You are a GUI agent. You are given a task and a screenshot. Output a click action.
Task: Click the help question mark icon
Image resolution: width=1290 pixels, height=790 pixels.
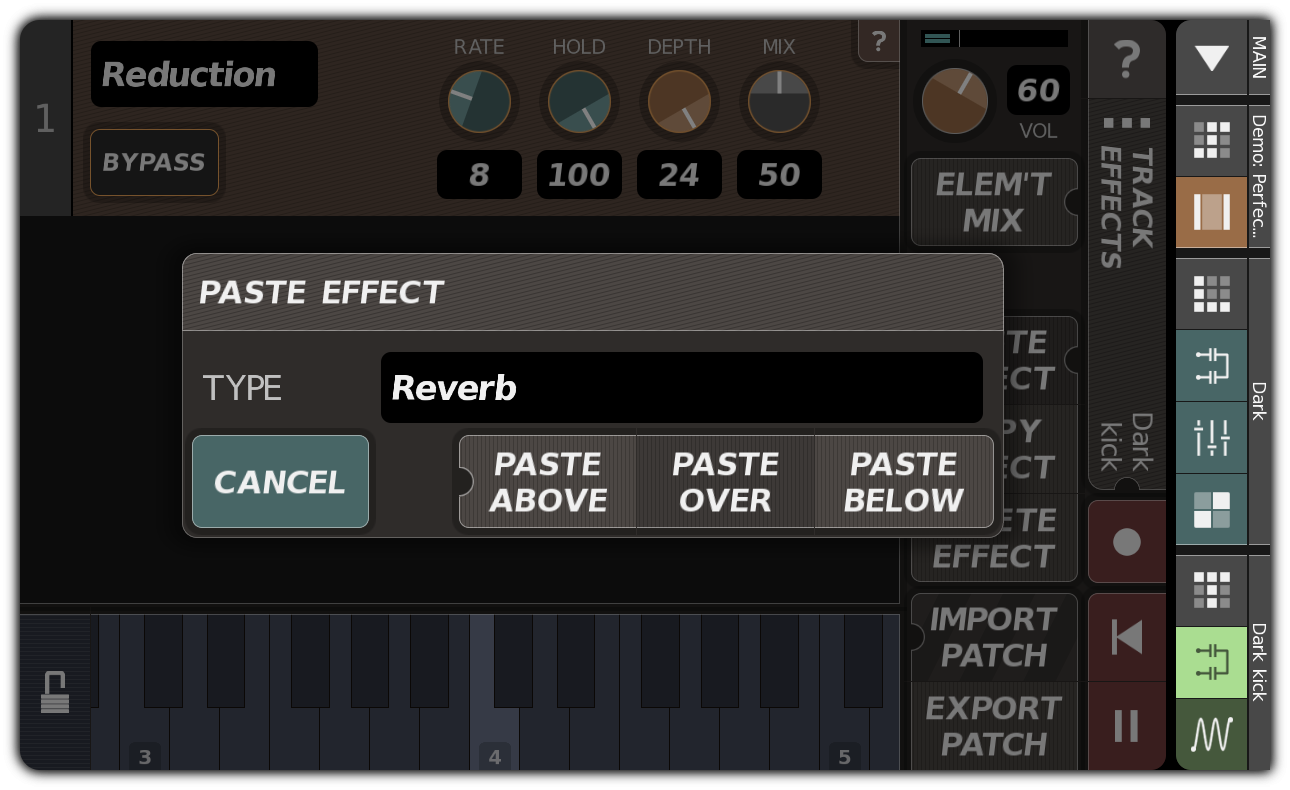pyautogui.click(x=1127, y=60)
